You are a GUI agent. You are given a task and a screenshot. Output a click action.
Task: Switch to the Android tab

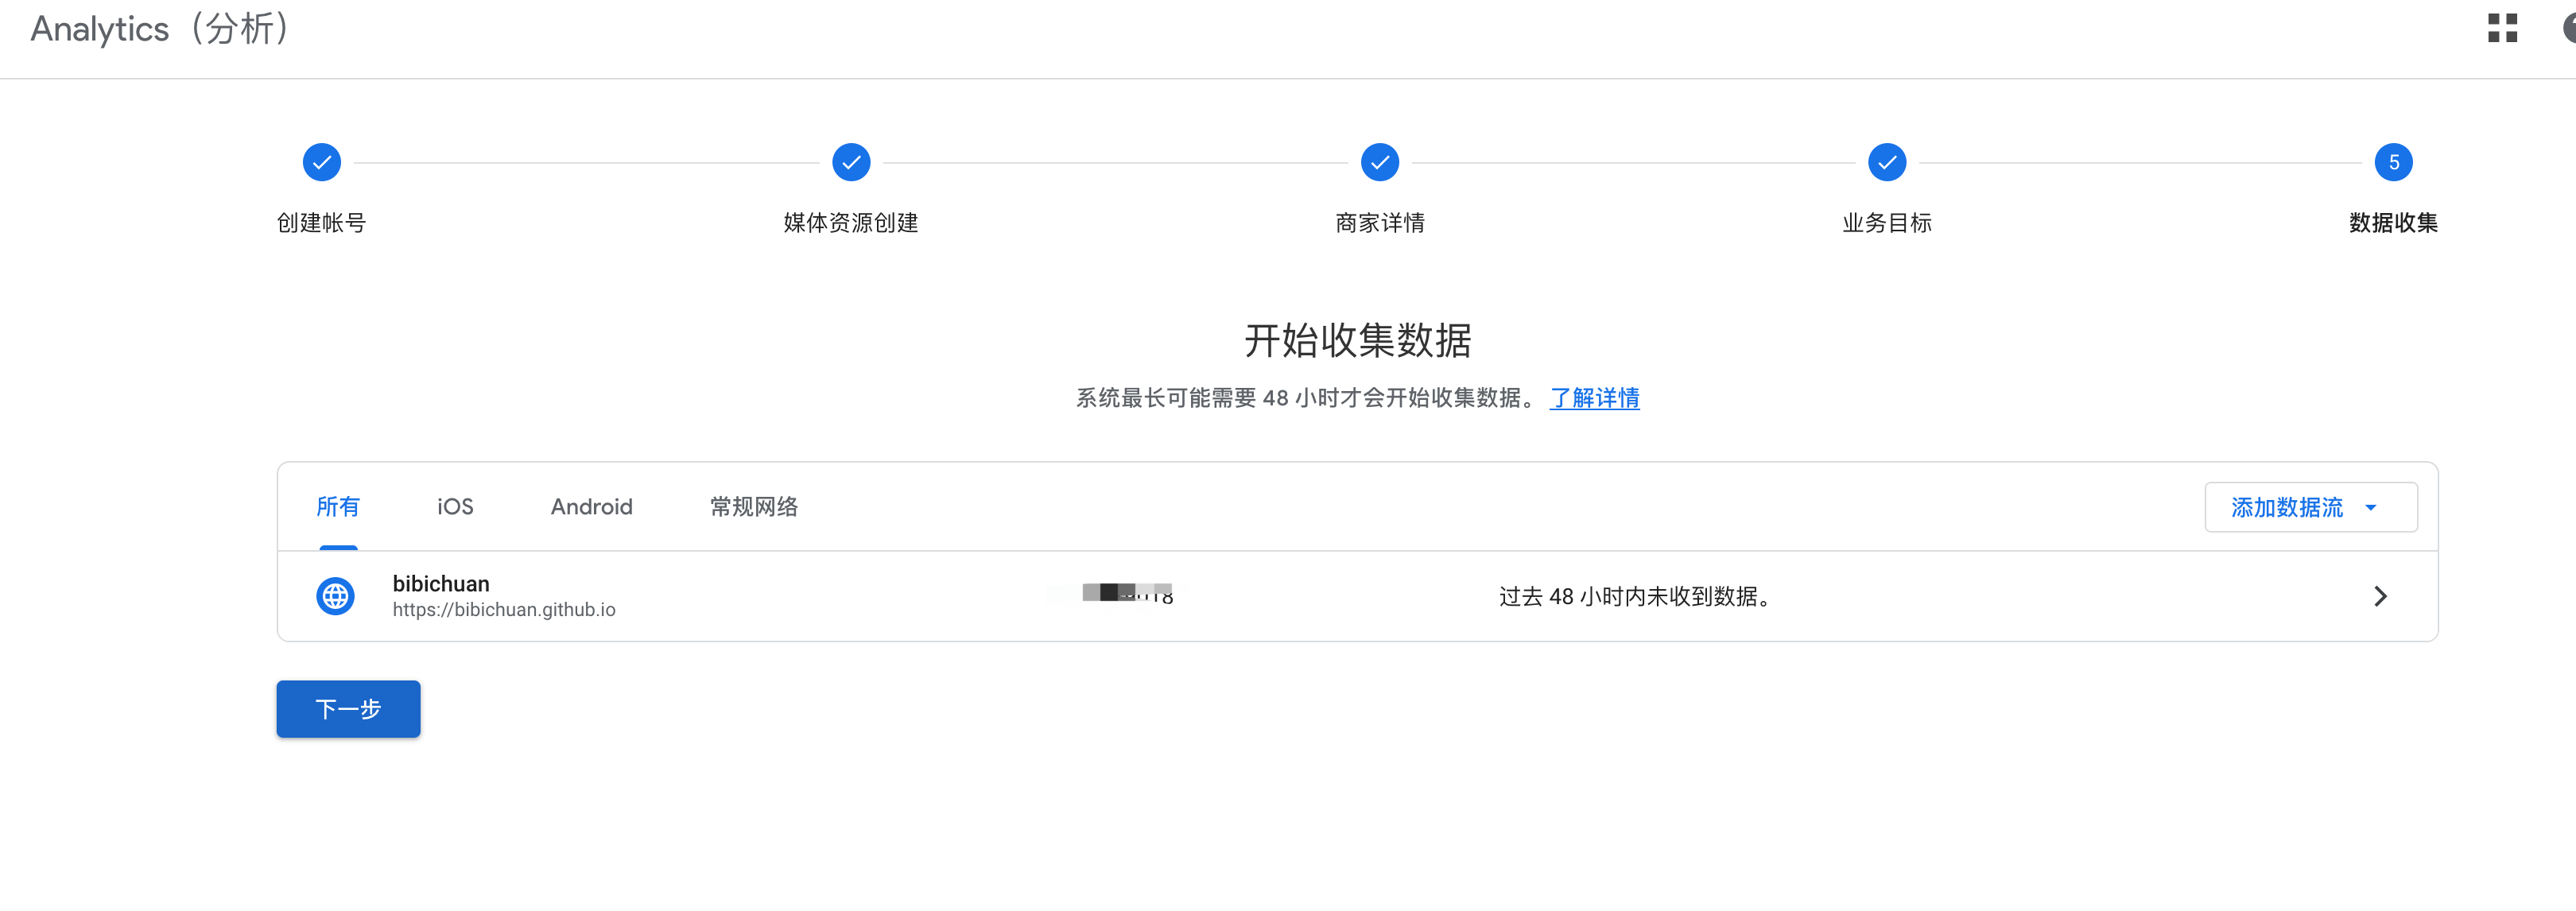(x=591, y=507)
